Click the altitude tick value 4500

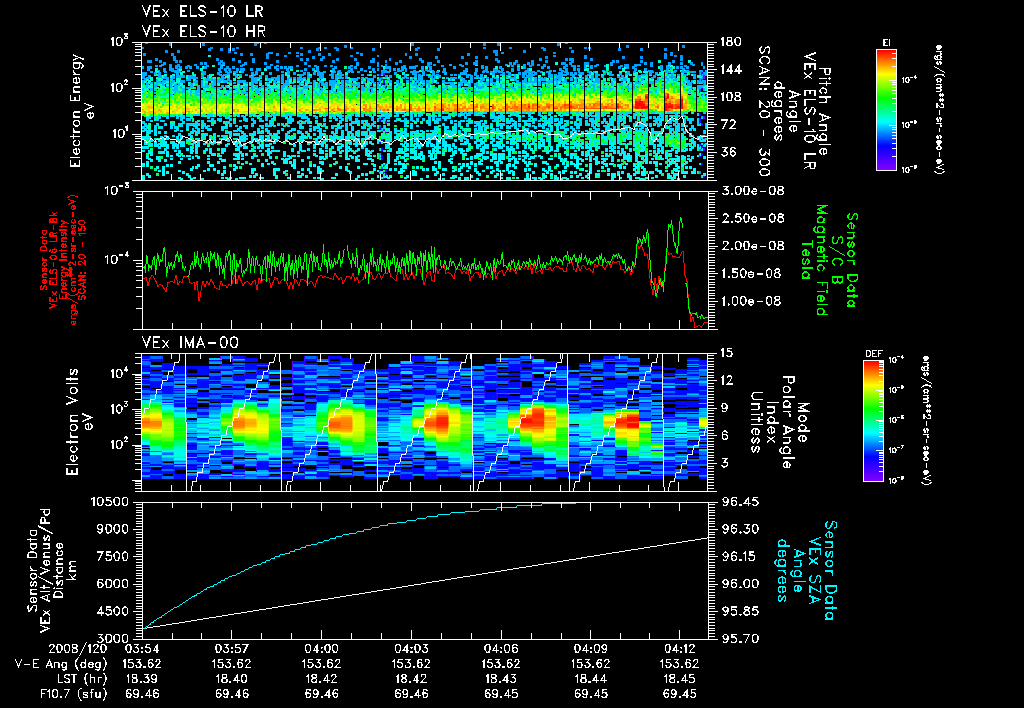(112, 612)
